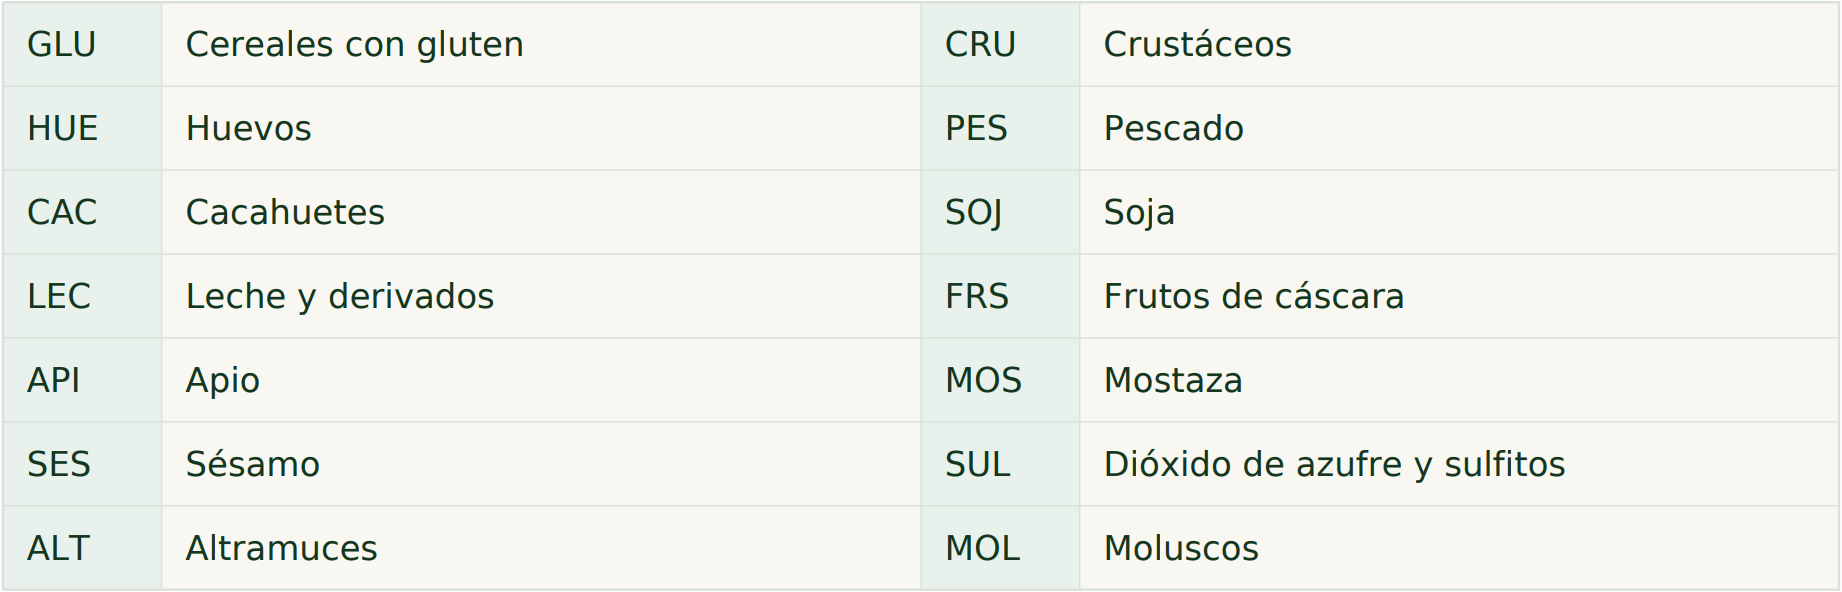Select the ALT allergen code
Viewport: 1842px width, 592px height.
tap(59, 548)
